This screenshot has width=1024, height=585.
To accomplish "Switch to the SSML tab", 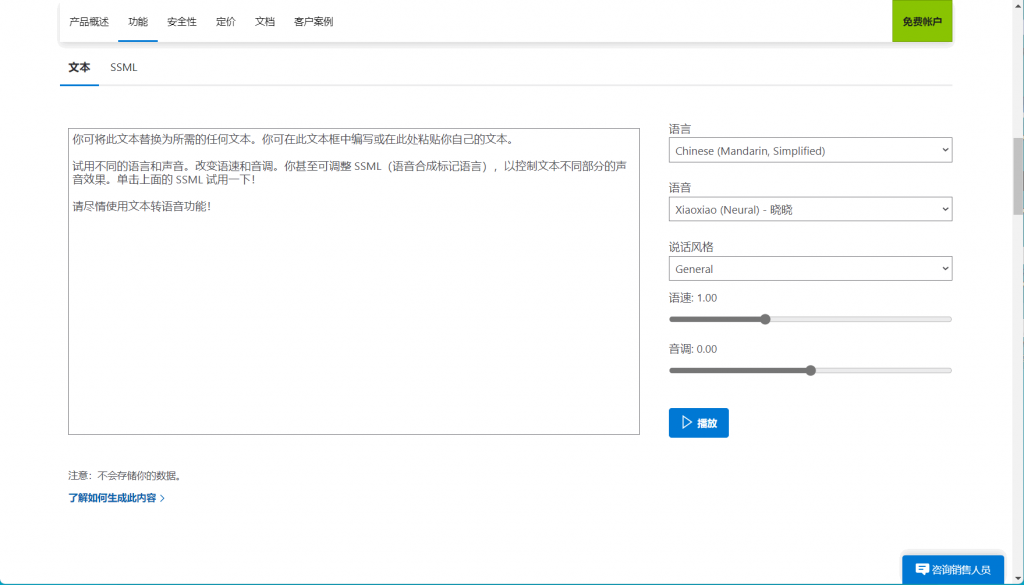I will (x=123, y=67).
